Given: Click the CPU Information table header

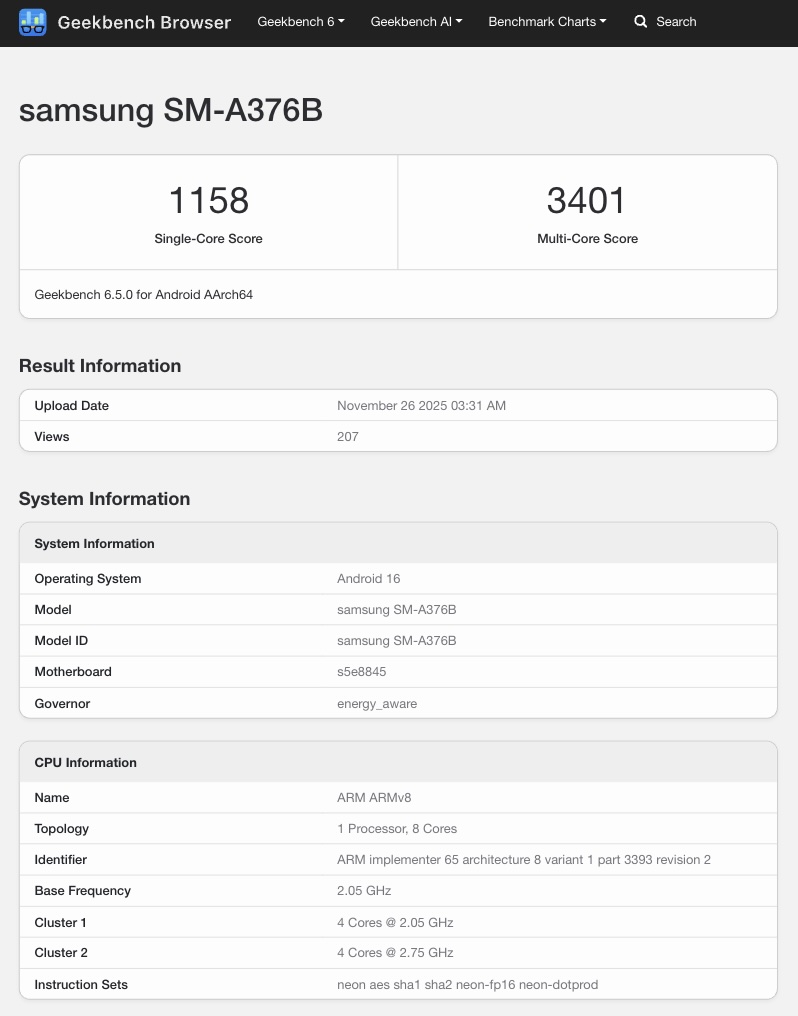Looking at the screenshot, I should click(86, 763).
